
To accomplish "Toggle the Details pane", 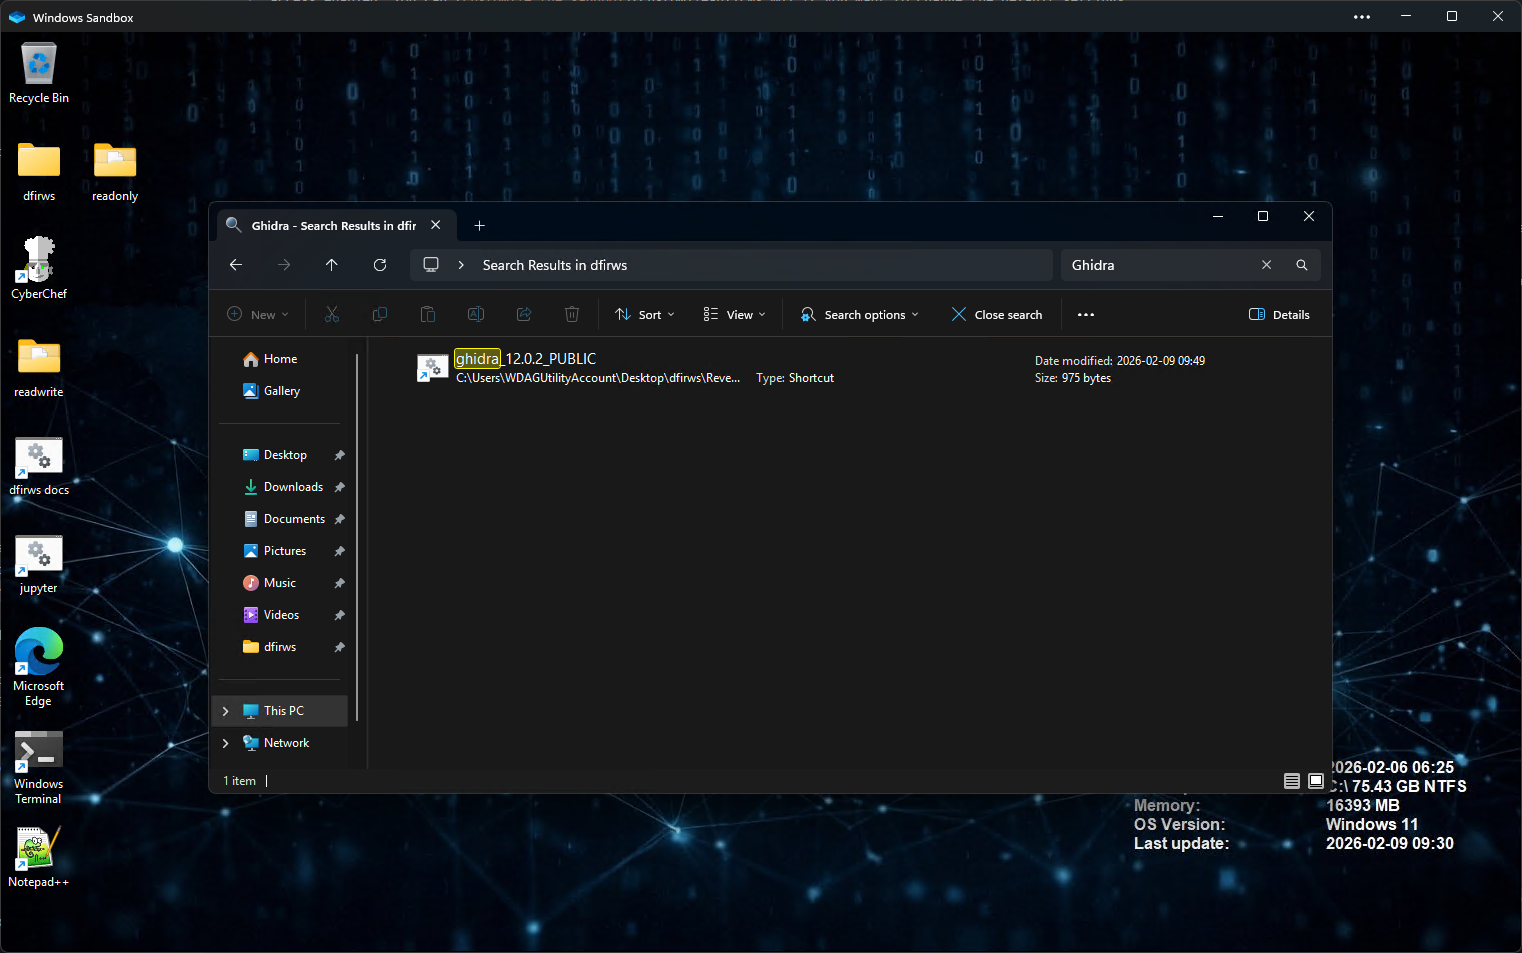I will tap(1279, 315).
